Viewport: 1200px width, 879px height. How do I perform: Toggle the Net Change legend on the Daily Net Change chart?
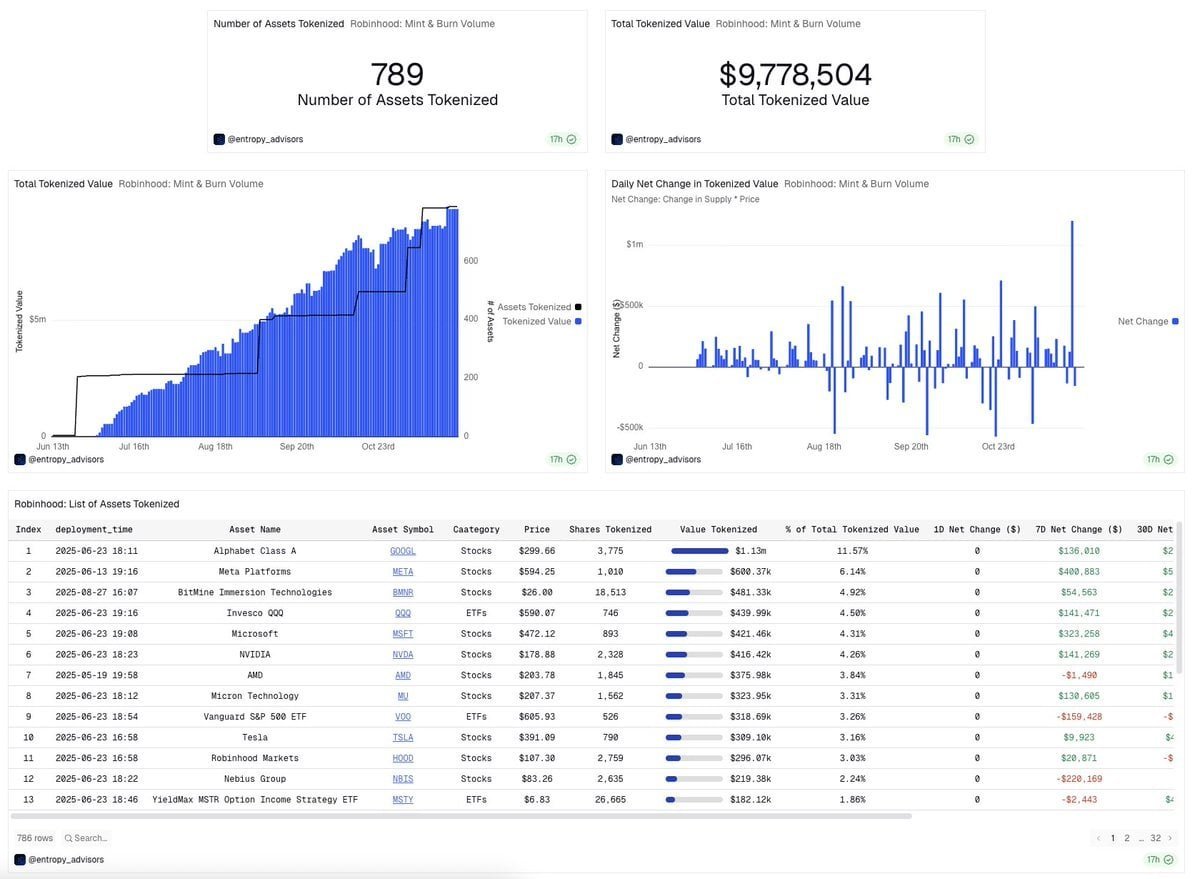click(1146, 320)
